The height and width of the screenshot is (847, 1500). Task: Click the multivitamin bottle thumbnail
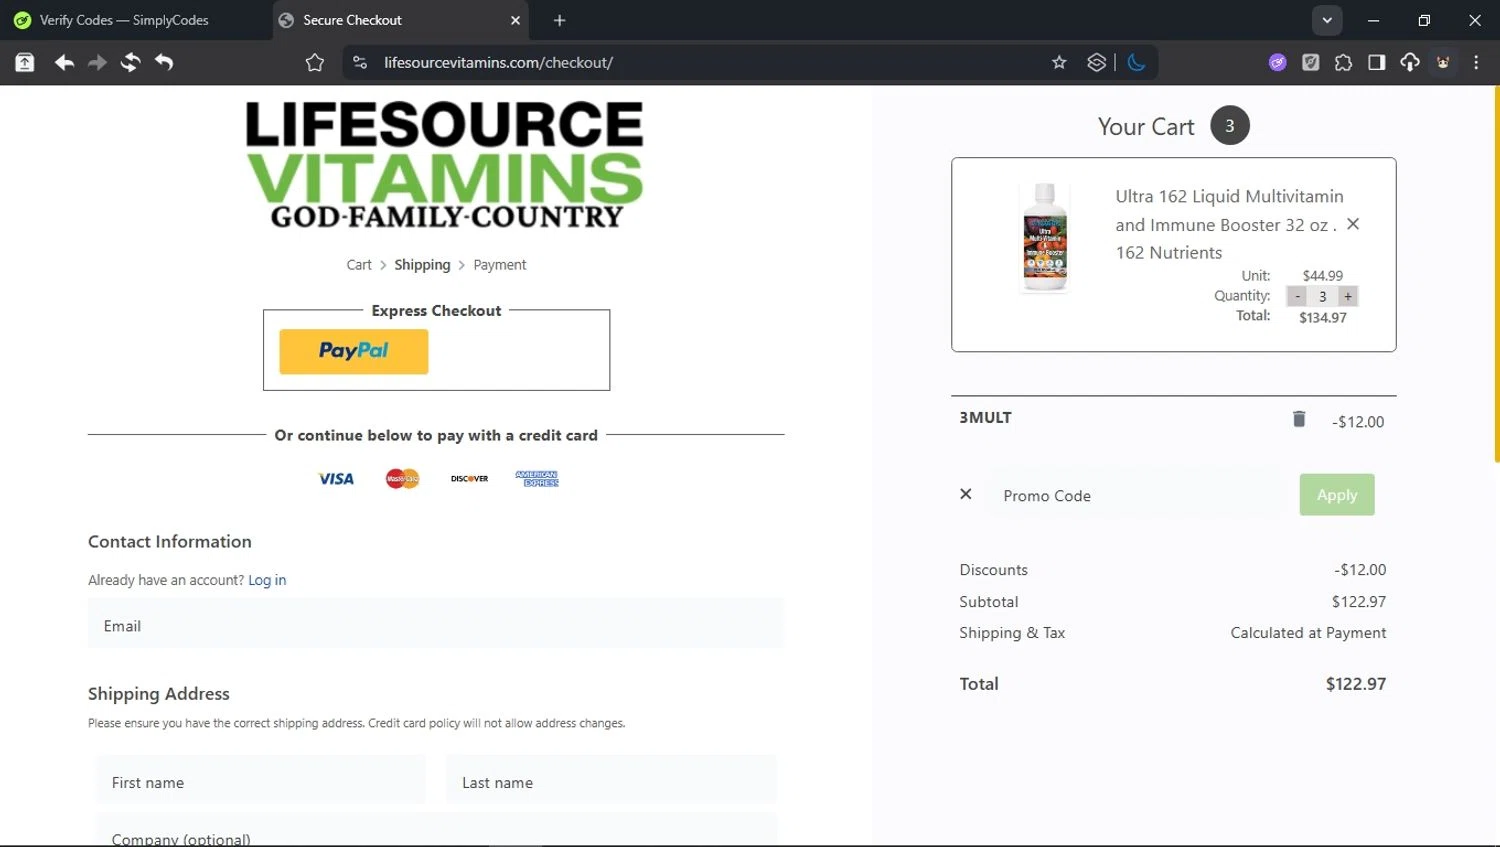point(1045,238)
